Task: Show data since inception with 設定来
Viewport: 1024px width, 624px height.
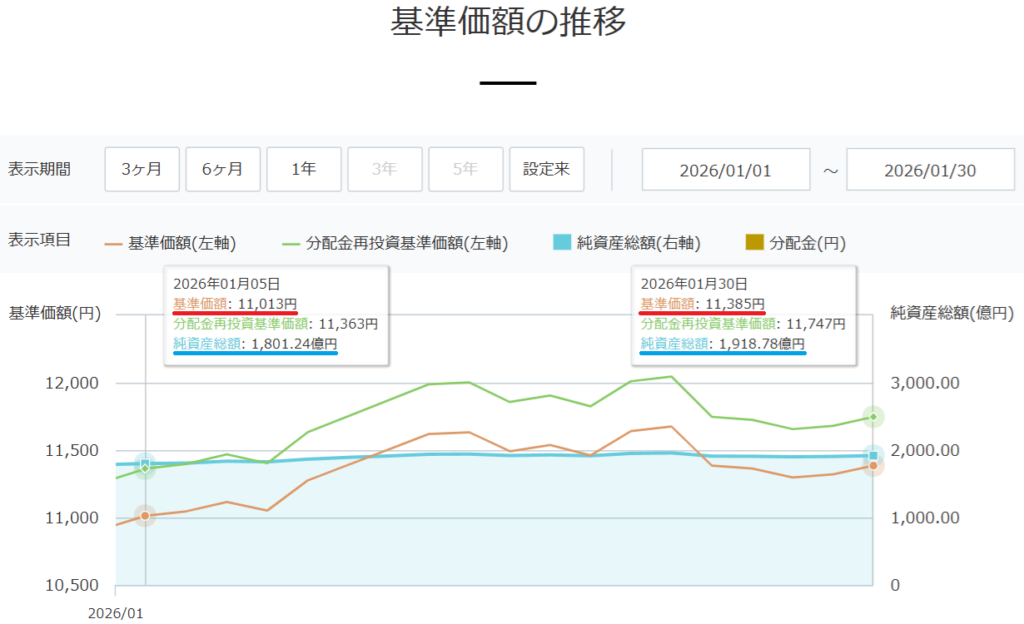Action: coord(546,169)
